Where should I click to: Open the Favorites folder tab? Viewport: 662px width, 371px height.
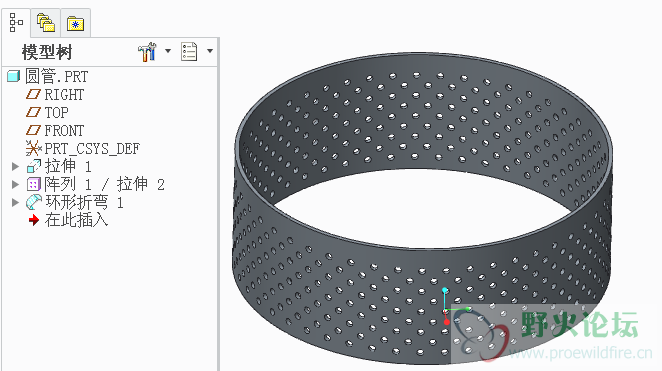tap(76, 23)
